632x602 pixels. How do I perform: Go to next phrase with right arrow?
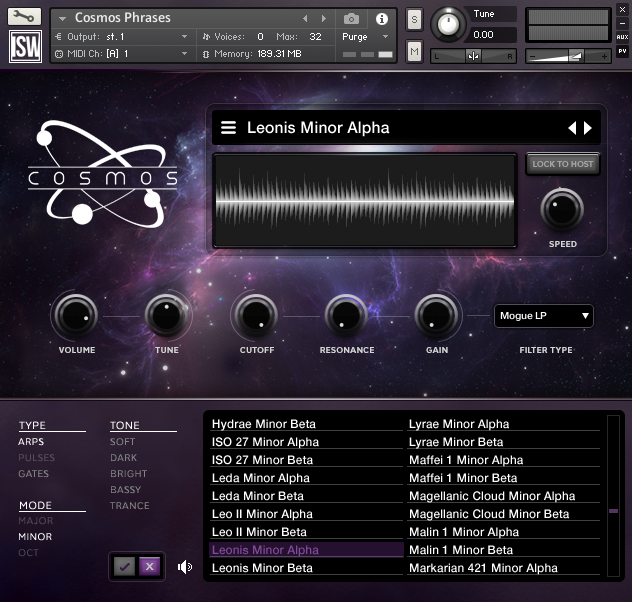[x=588, y=128]
